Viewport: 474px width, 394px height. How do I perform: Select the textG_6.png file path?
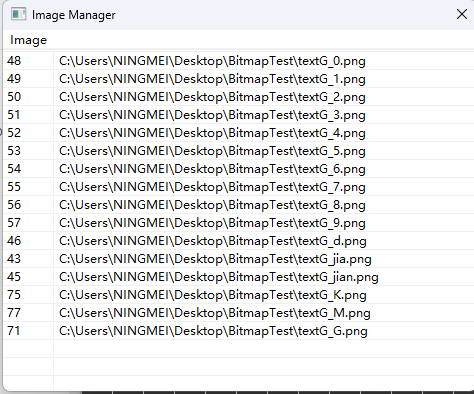212,169
